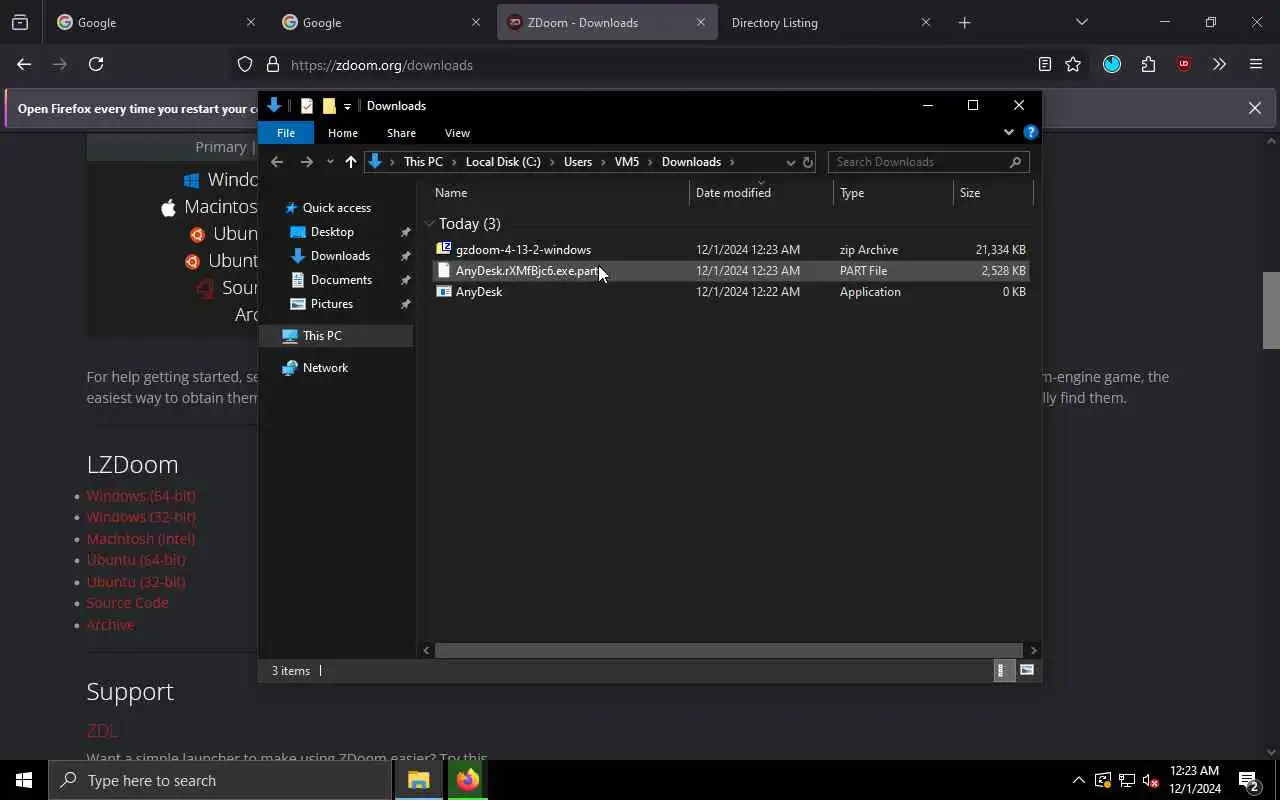Select Documents in navigation pane
The width and height of the screenshot is (1280, 800).
[x=341, y=280]
